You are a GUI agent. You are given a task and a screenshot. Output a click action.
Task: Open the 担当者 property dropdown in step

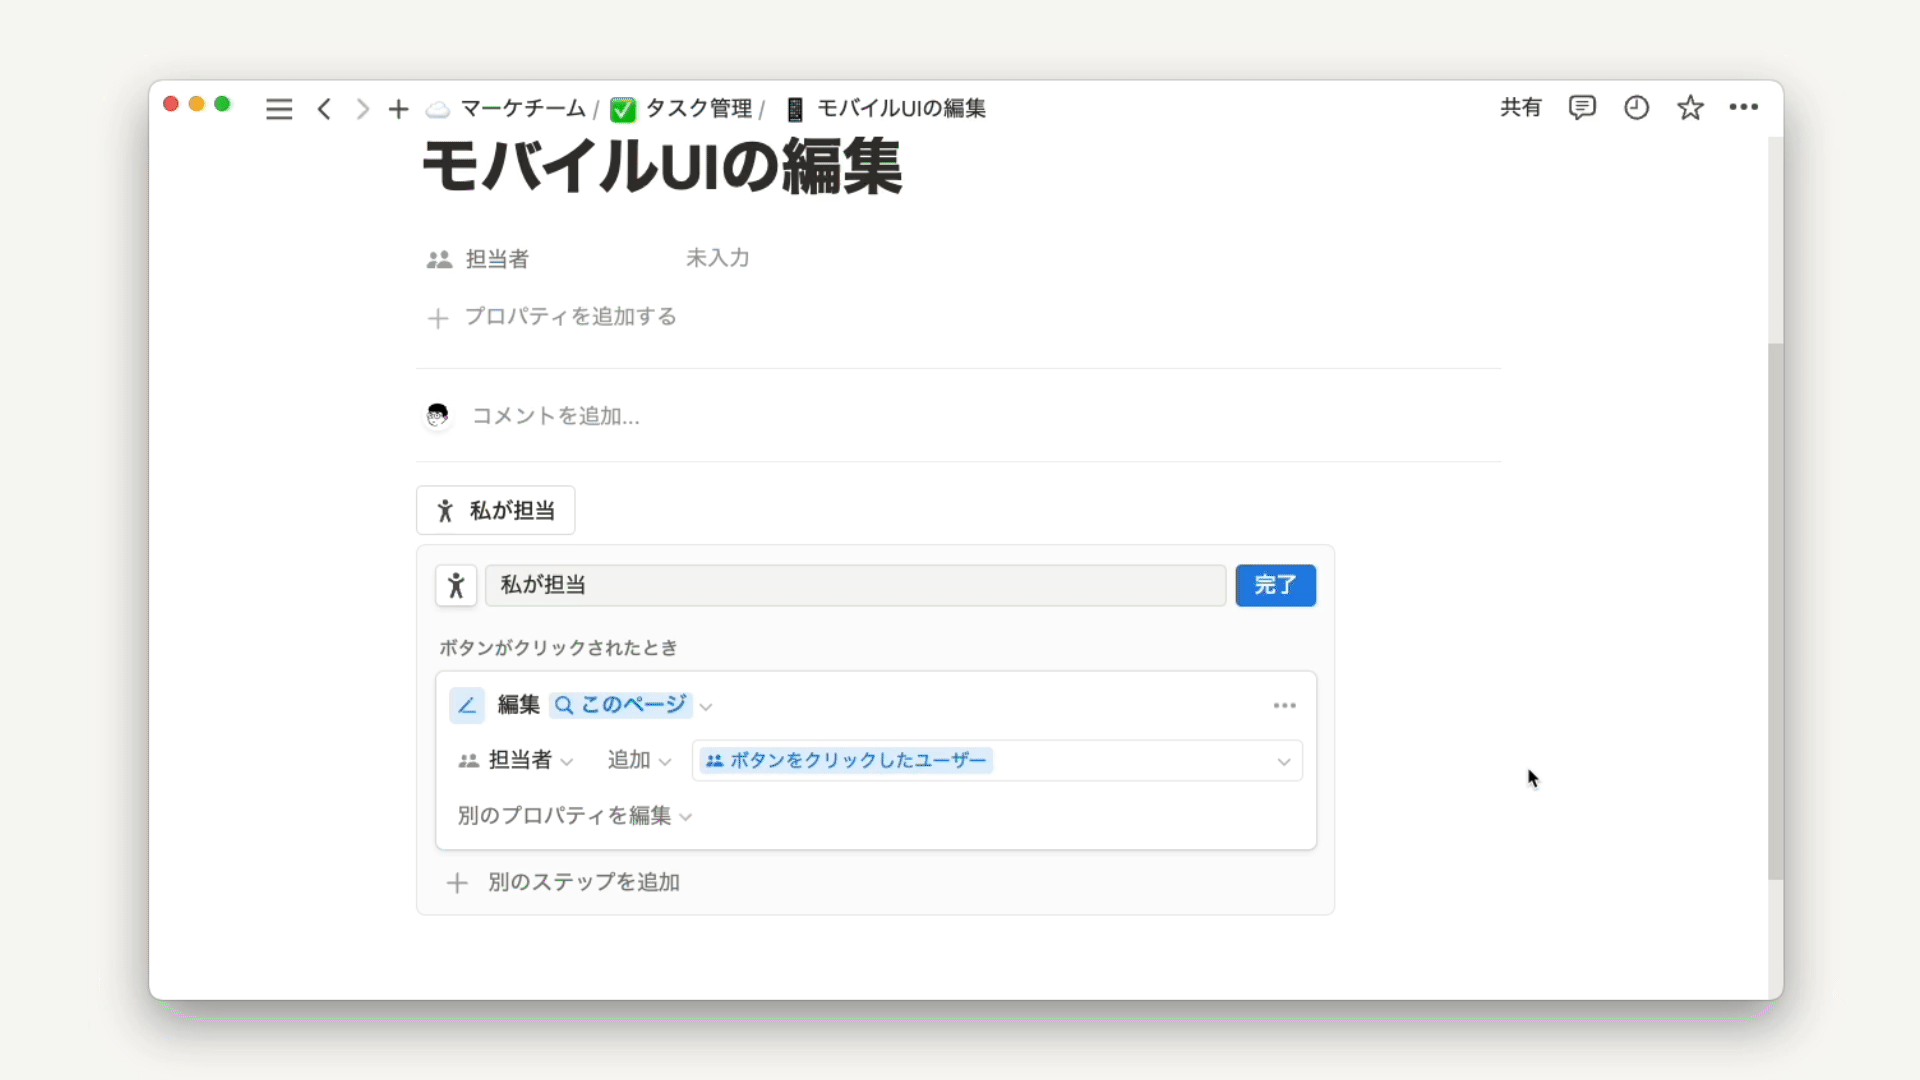(515, 760)
